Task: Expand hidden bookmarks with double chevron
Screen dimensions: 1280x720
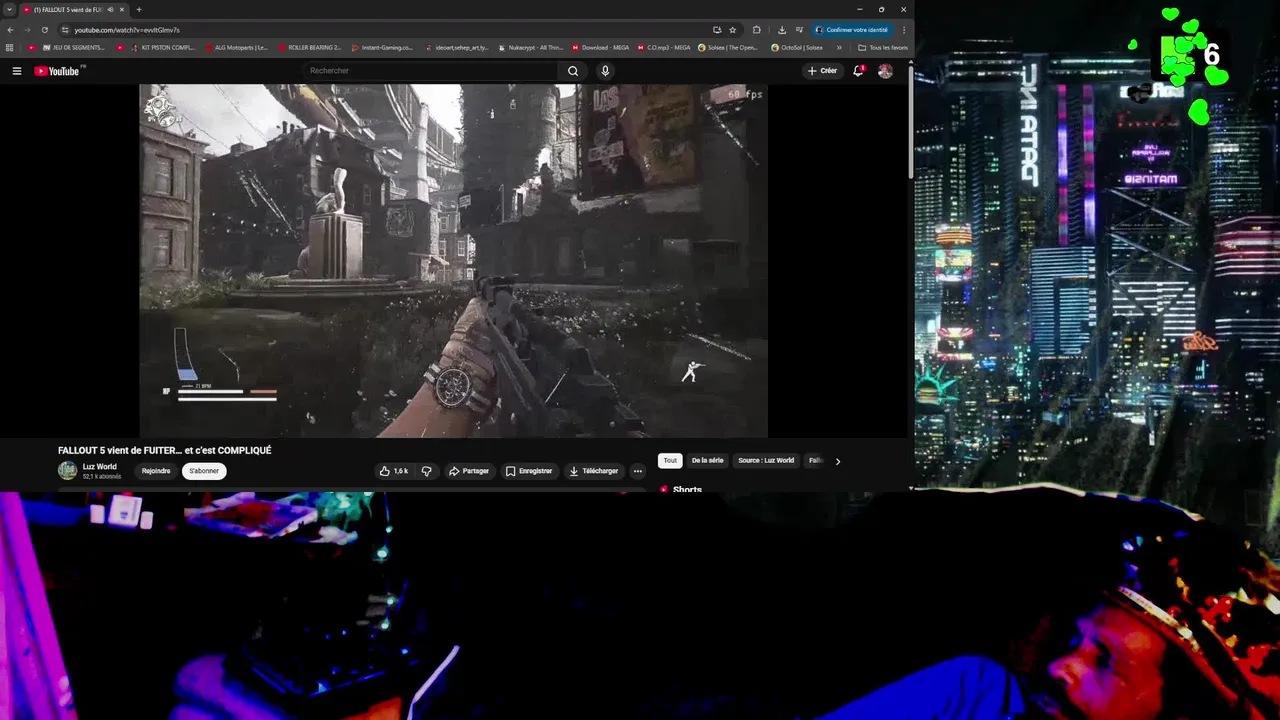Action: point(839,48)
